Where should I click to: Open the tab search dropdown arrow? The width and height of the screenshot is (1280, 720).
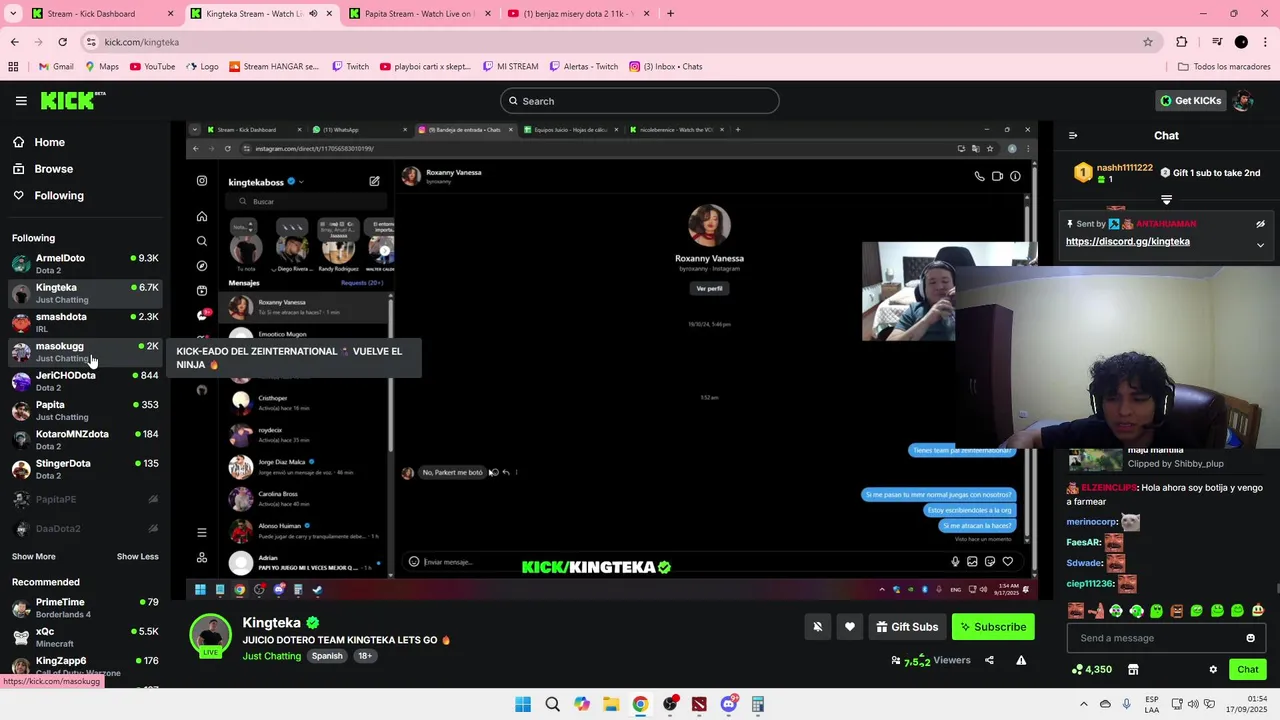click(13, 14)
